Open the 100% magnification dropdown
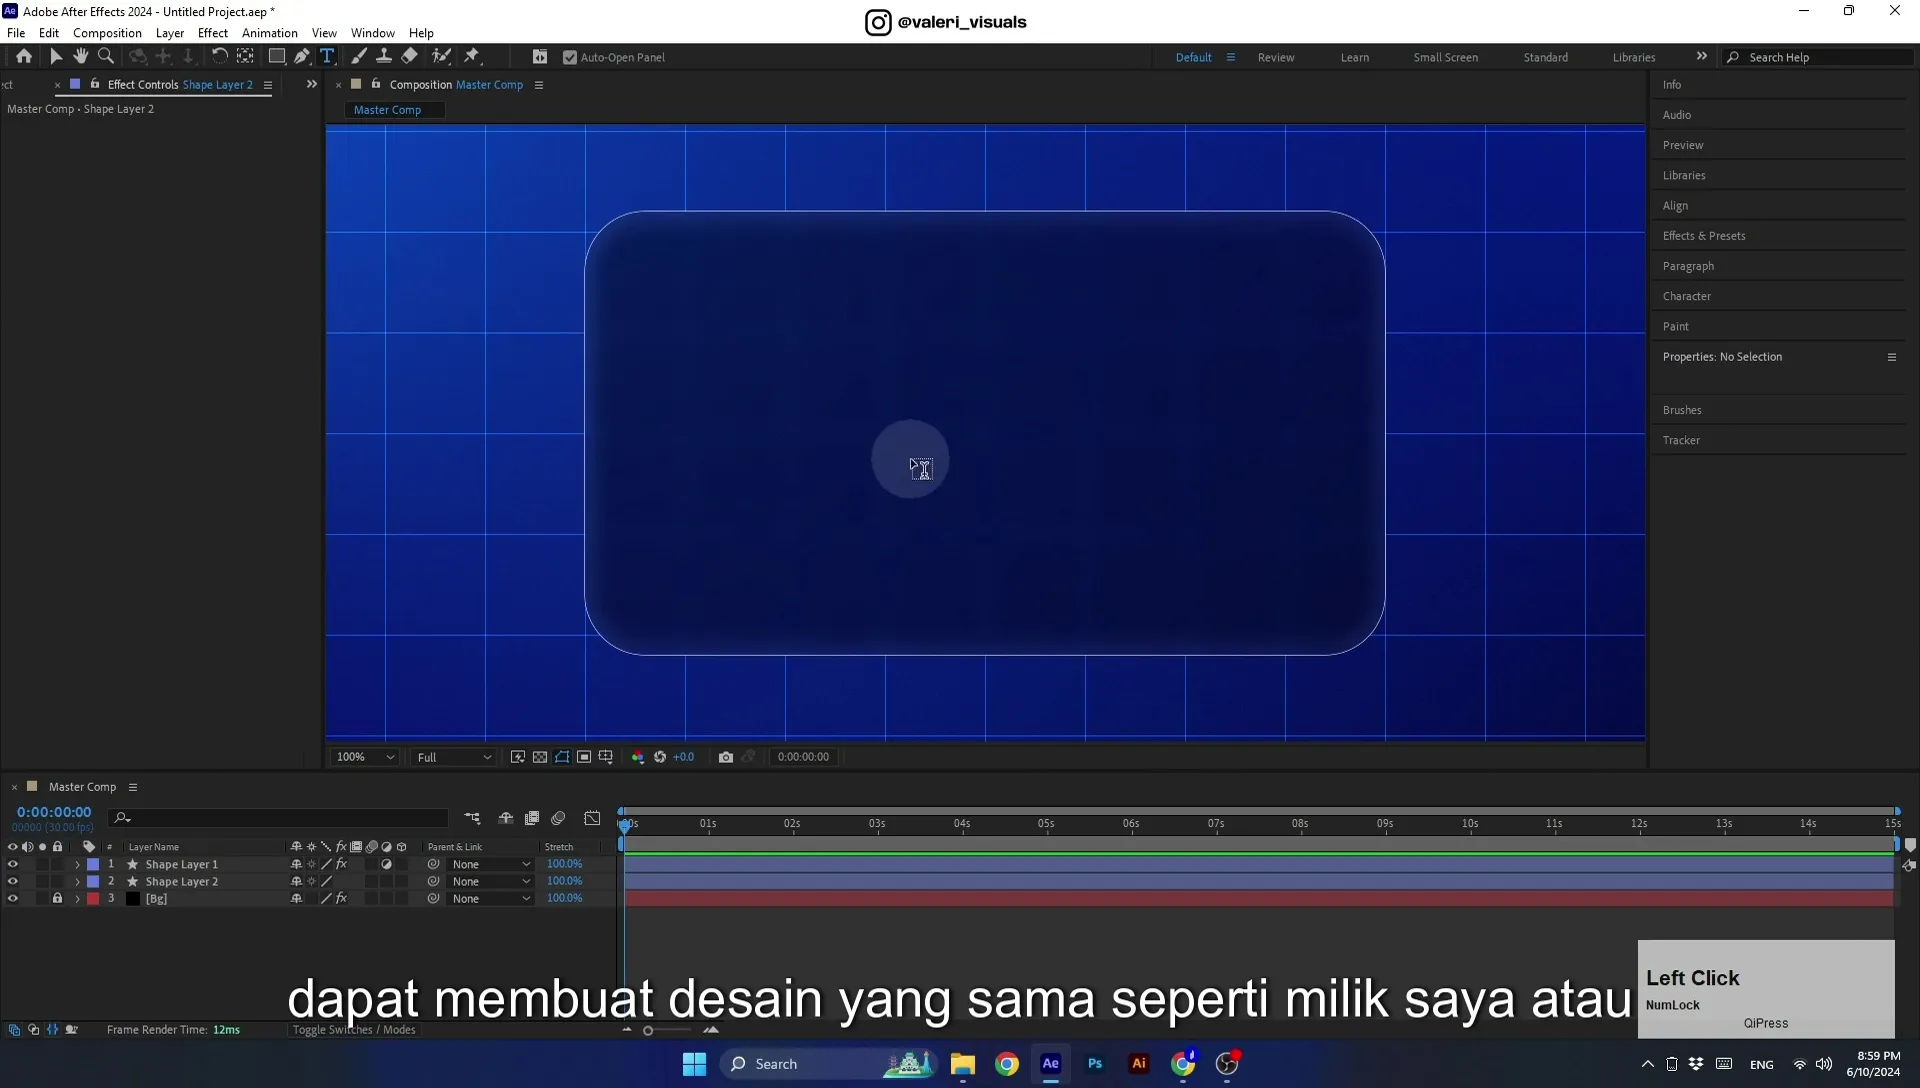 [364, 757]
